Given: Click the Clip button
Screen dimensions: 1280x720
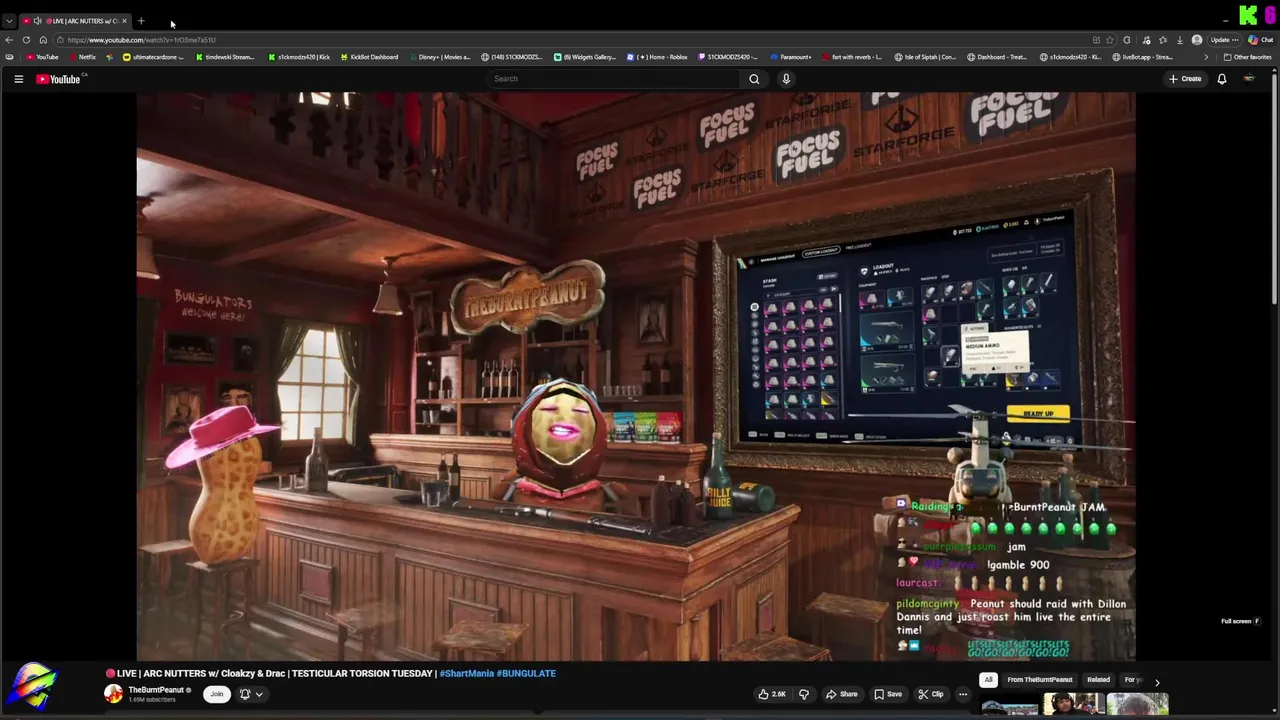Looking at the screenshot, I should (x=931, y=694).
